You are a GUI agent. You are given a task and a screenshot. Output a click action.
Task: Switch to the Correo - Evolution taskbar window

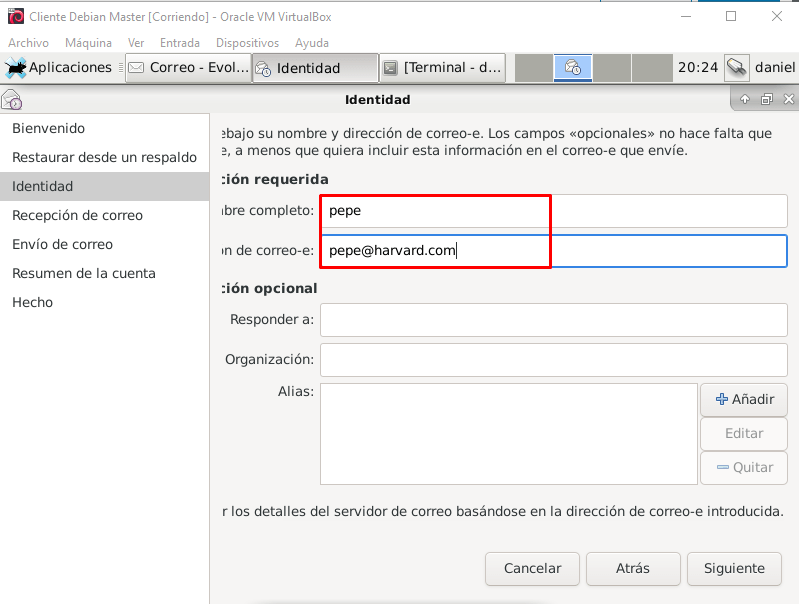pyautogui.click(x=187, y=68)
